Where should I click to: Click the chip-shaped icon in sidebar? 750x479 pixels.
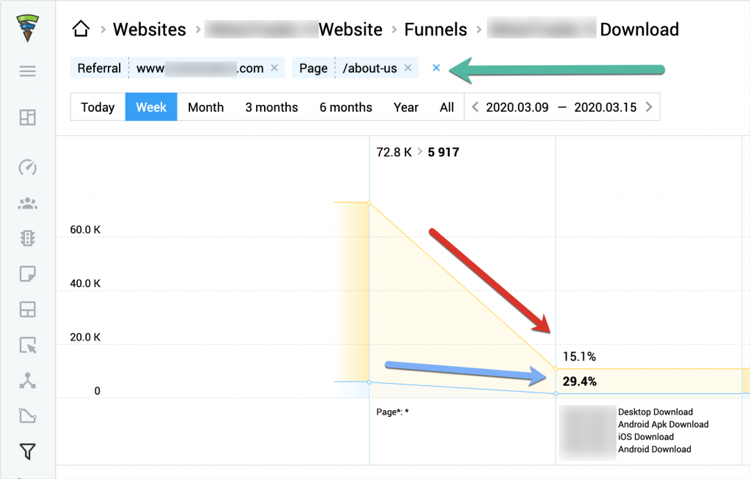click(28, 238)
